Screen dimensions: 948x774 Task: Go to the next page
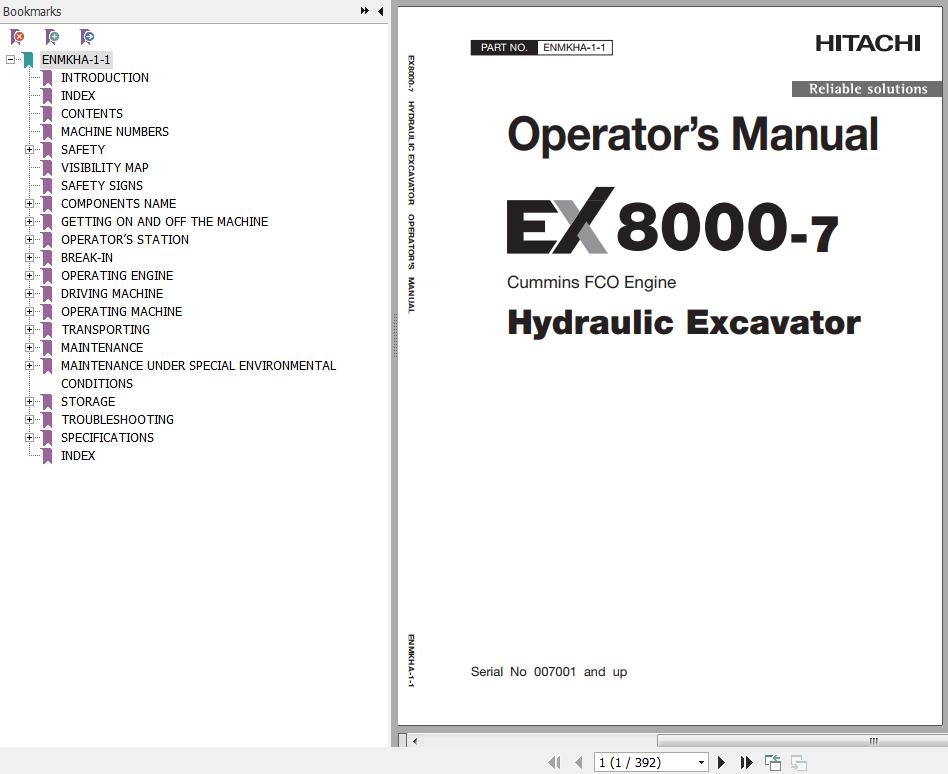(721, 763)
